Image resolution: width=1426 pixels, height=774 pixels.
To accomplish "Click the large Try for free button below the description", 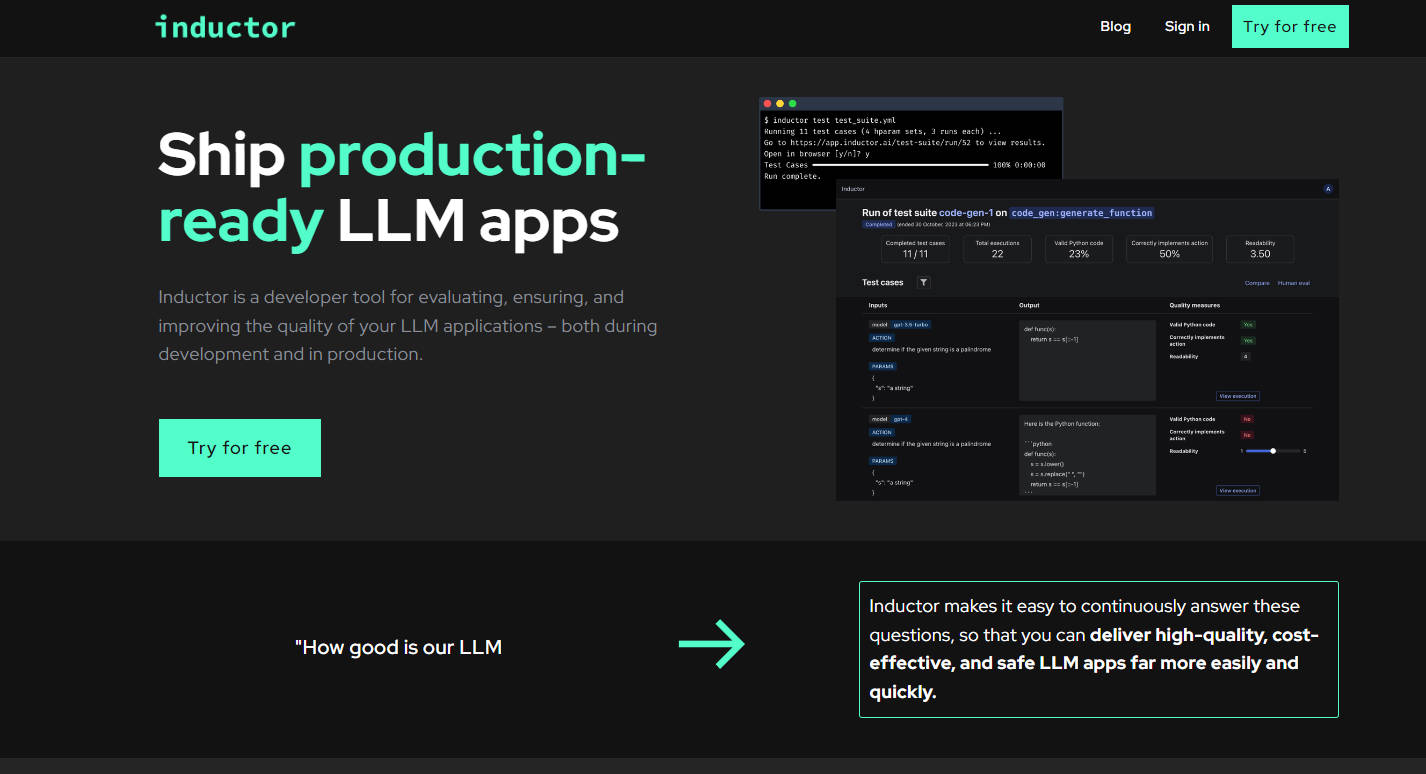I will click(240, 448).
